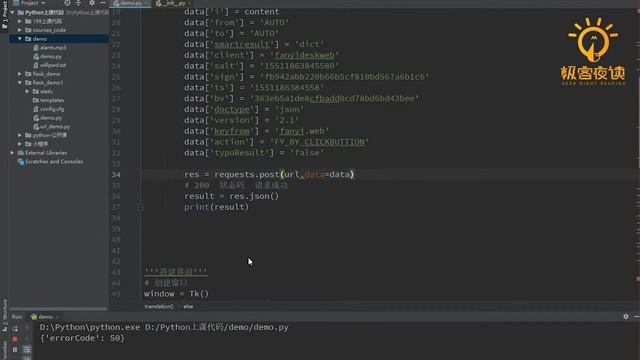
Task: Click the data['sign'] assignment line
Action: click(x=307, y=77)
